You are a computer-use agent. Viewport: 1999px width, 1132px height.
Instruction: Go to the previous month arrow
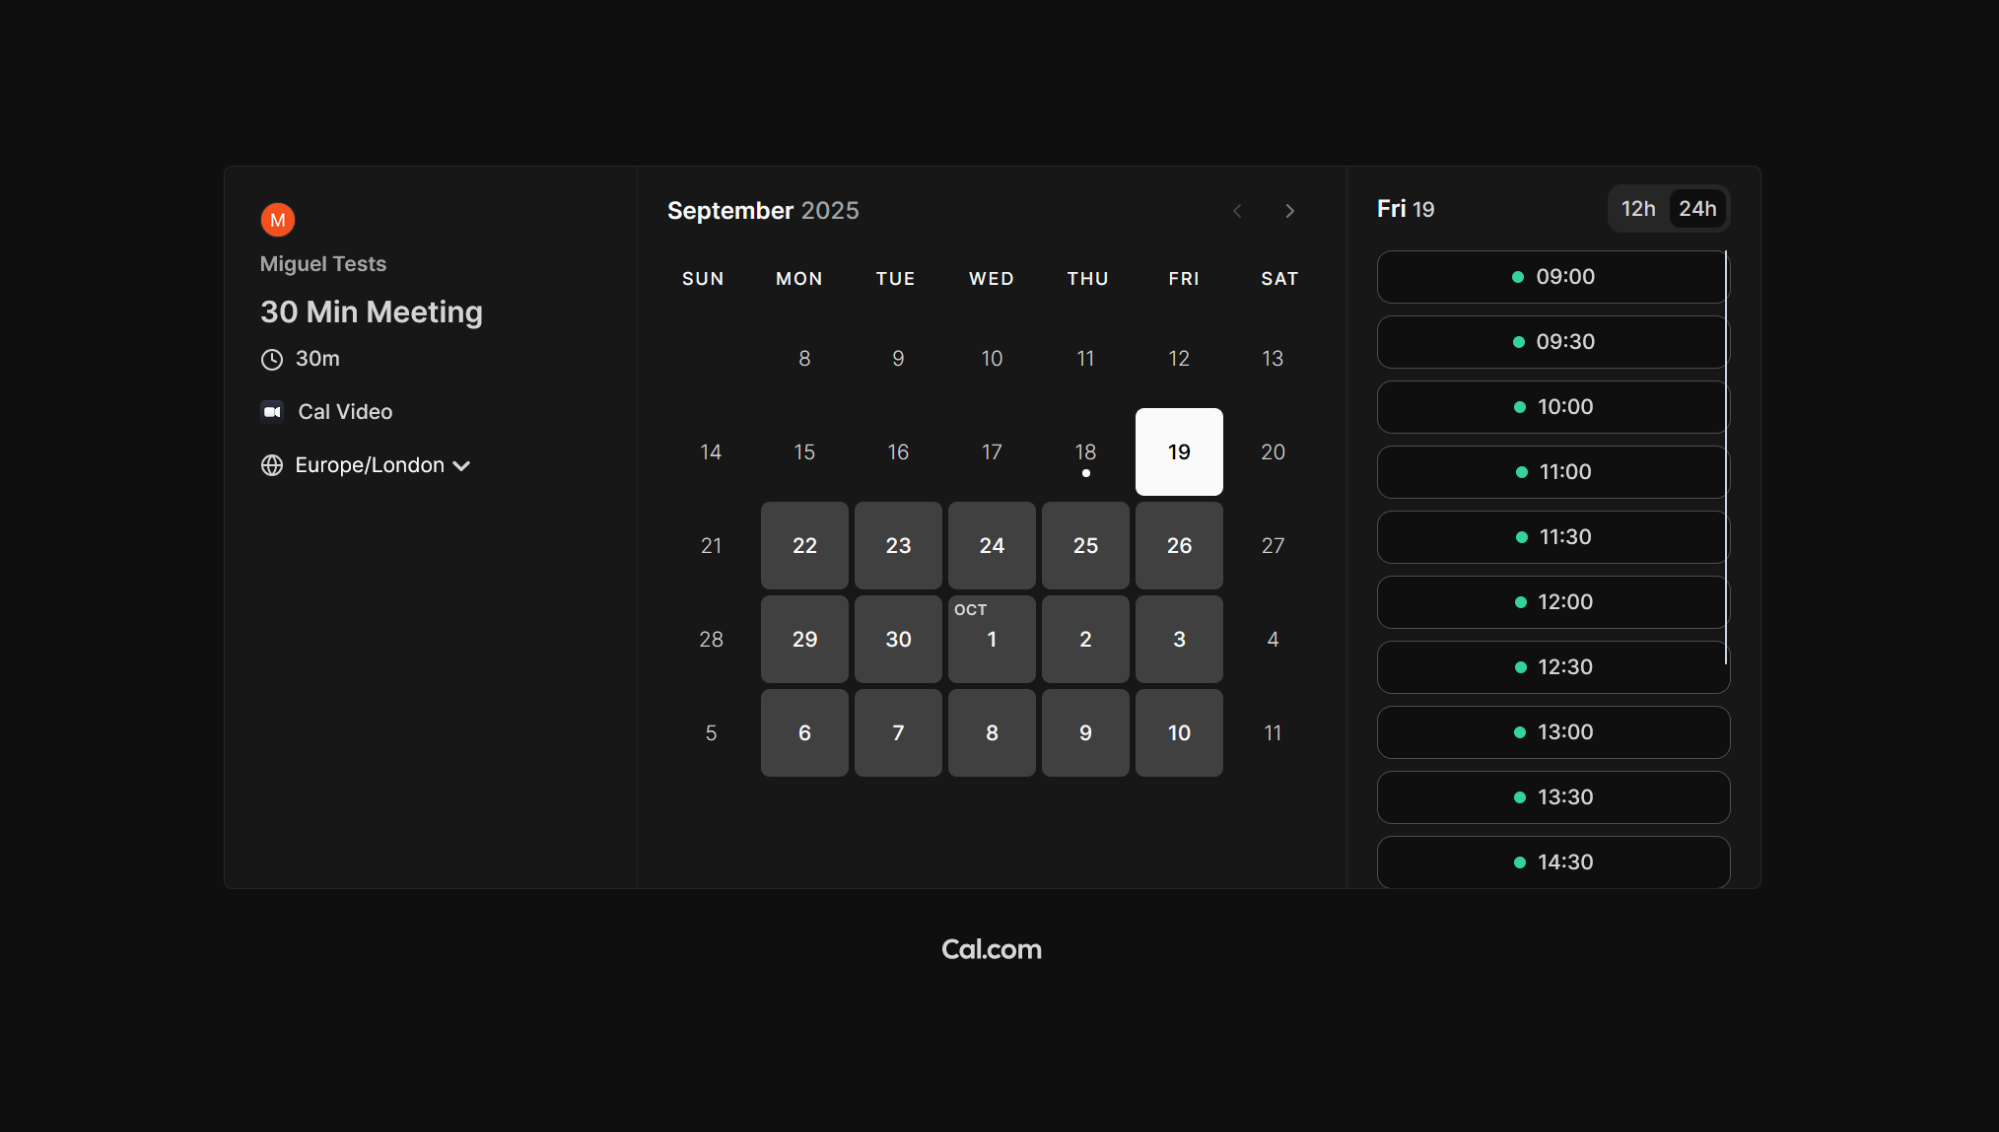[x=1237, y=211]
